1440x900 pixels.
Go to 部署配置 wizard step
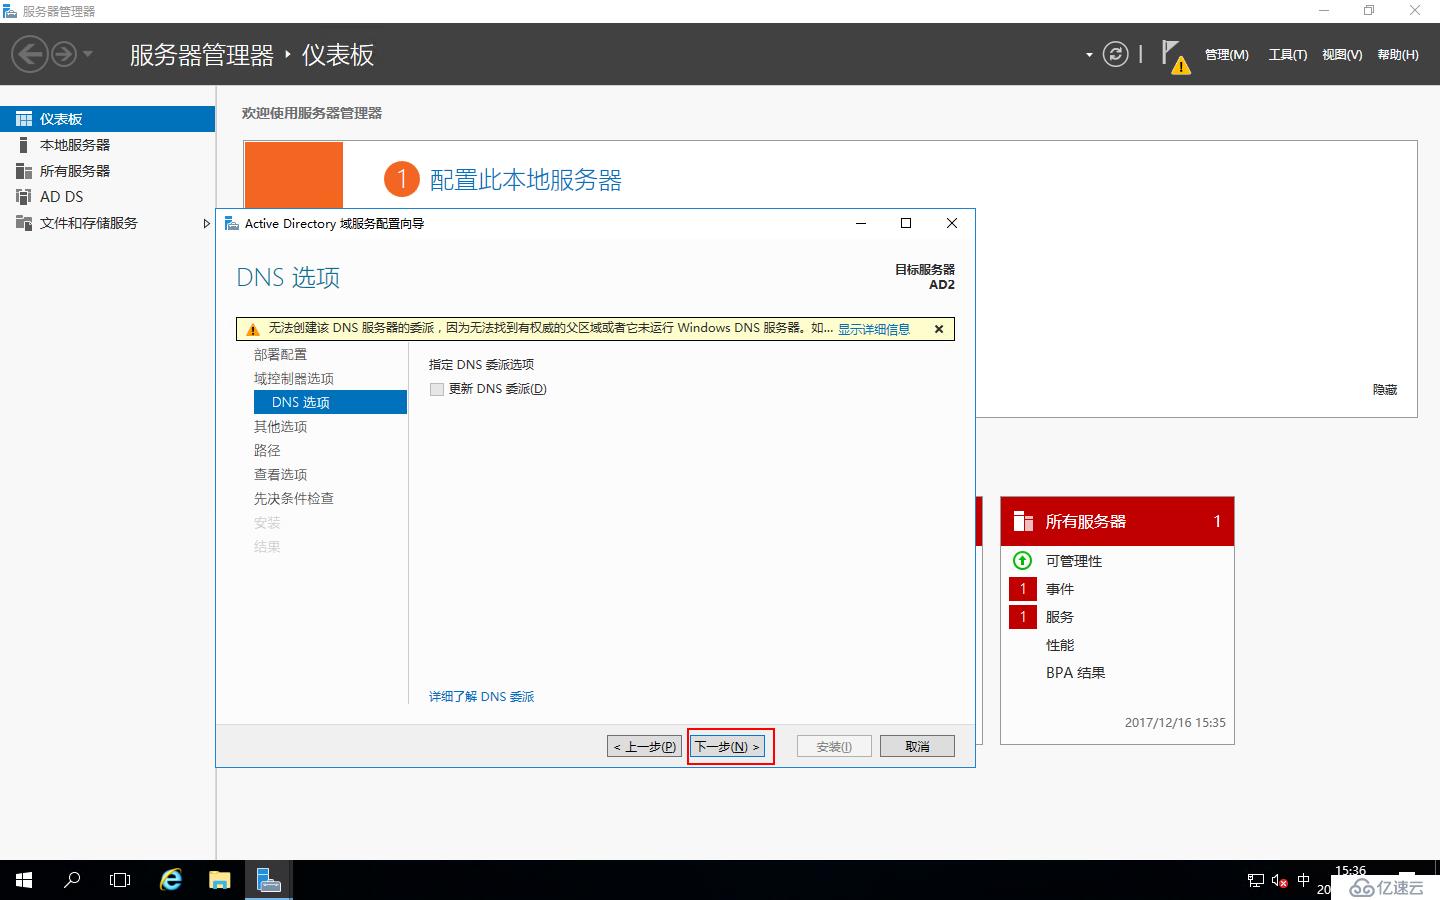tap(280, 355)
